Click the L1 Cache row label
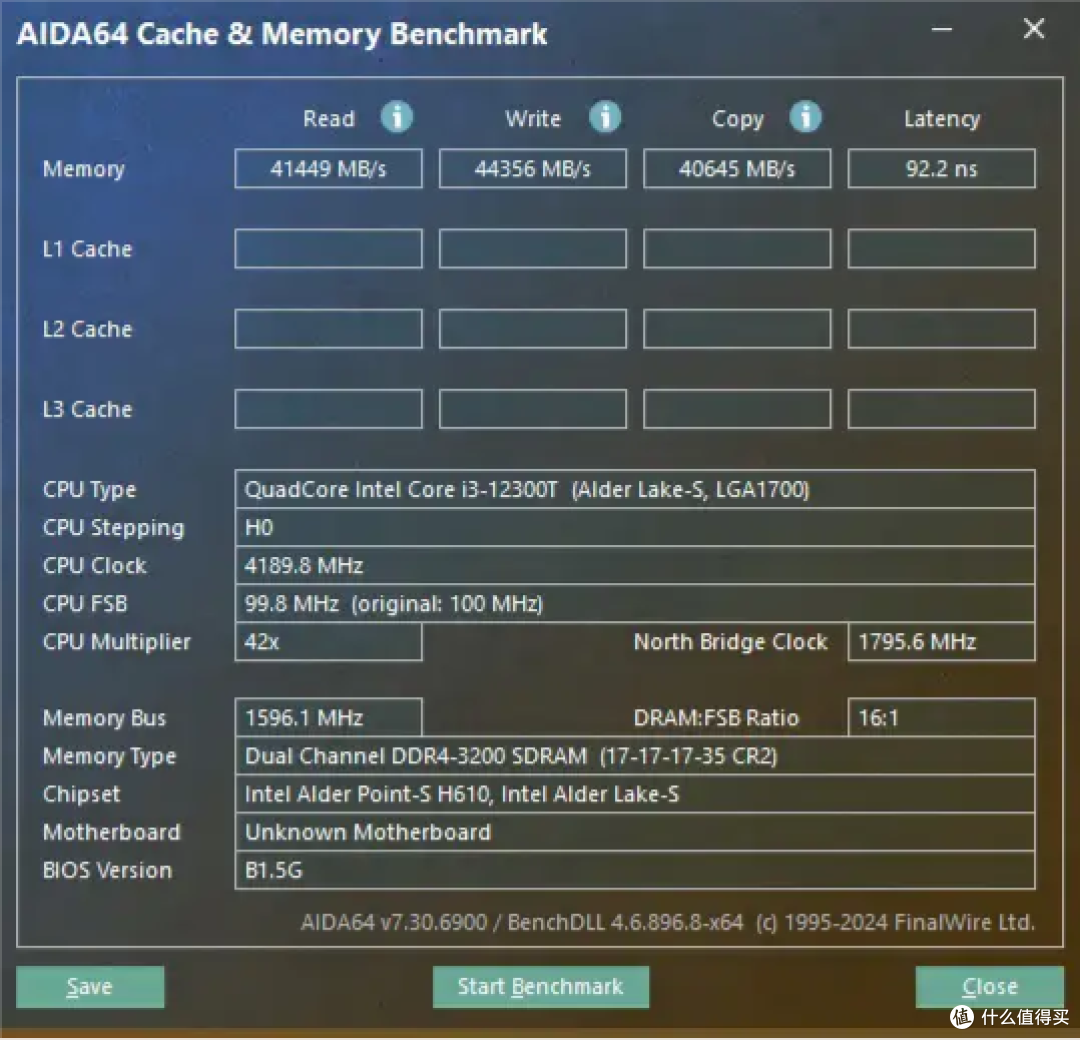 tap(87, 249)
